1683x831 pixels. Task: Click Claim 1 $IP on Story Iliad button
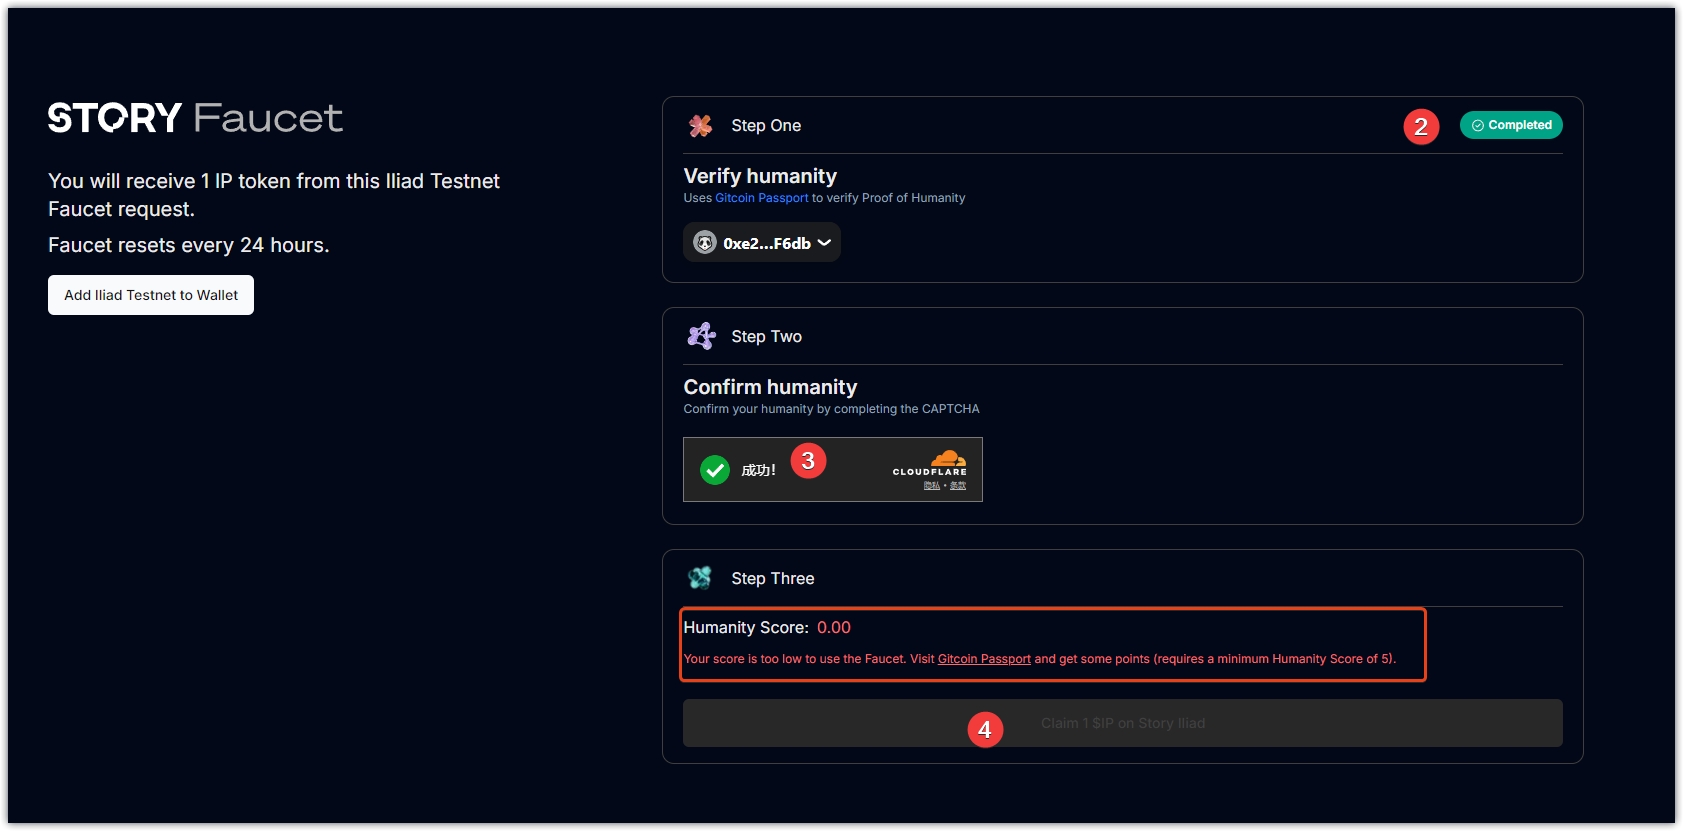click(1122, 723)
